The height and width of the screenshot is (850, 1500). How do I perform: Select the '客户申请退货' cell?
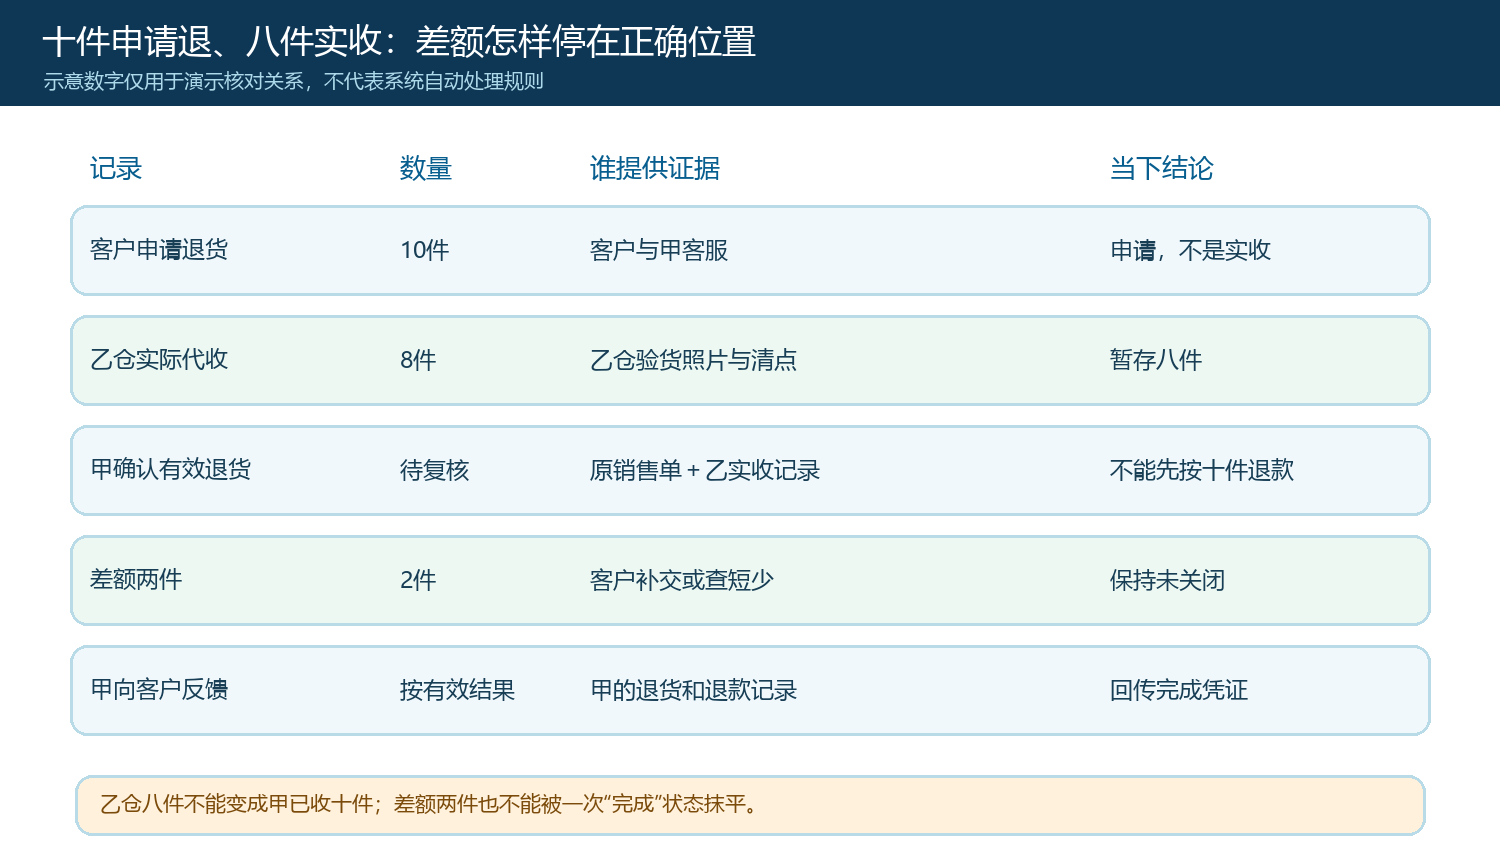[159, 250]
